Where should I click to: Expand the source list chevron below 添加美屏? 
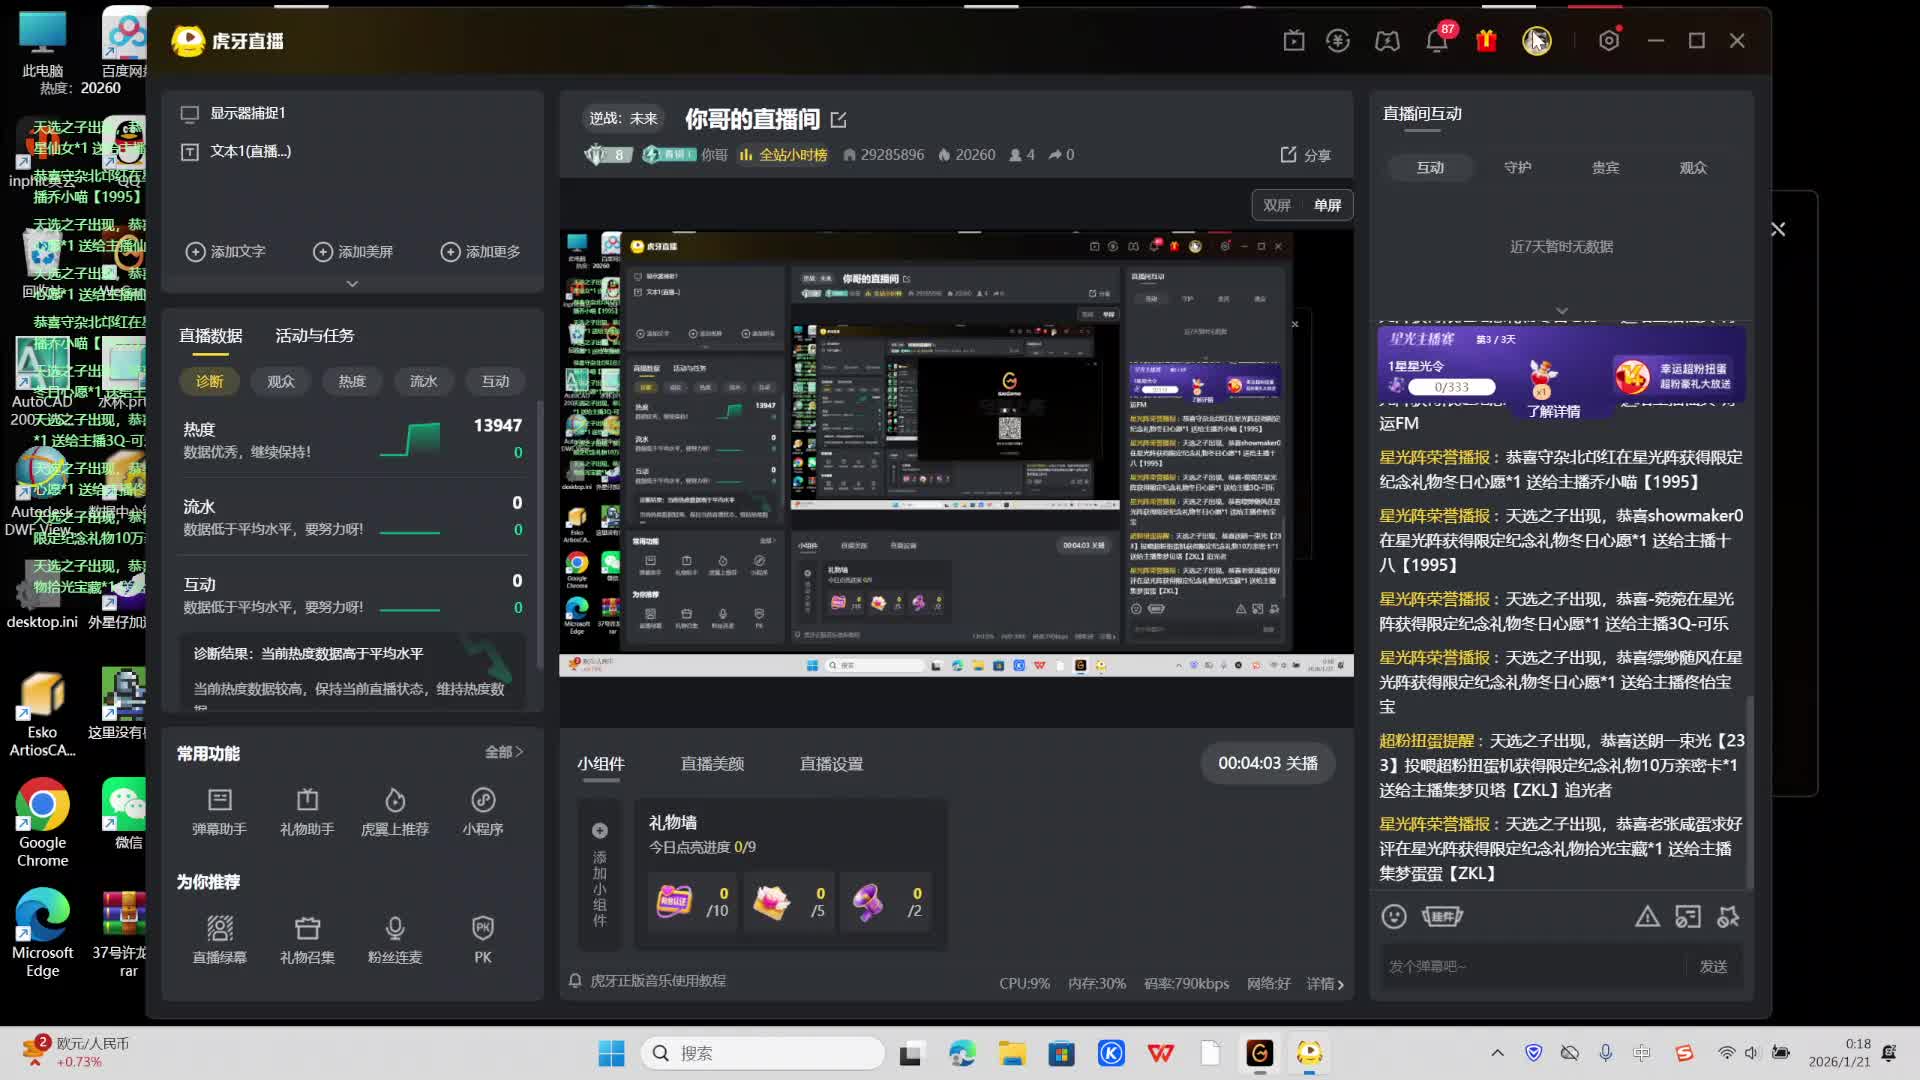352,284
